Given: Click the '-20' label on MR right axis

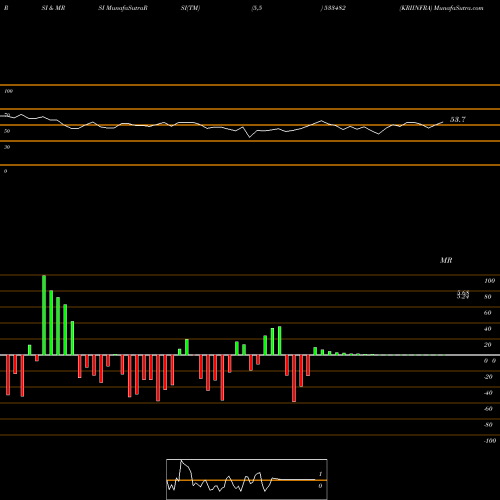Looking at the screenshot, I should (x=488, y=377).
